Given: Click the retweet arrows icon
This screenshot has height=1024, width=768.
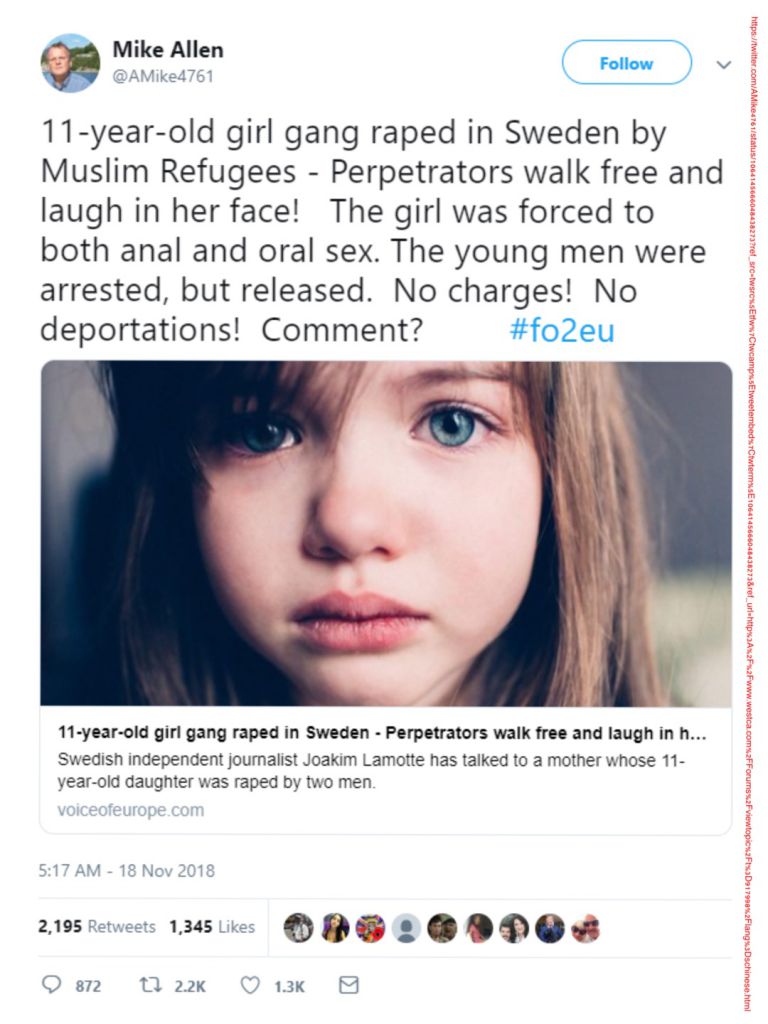Looking at the screenshot, I should 151,985.
